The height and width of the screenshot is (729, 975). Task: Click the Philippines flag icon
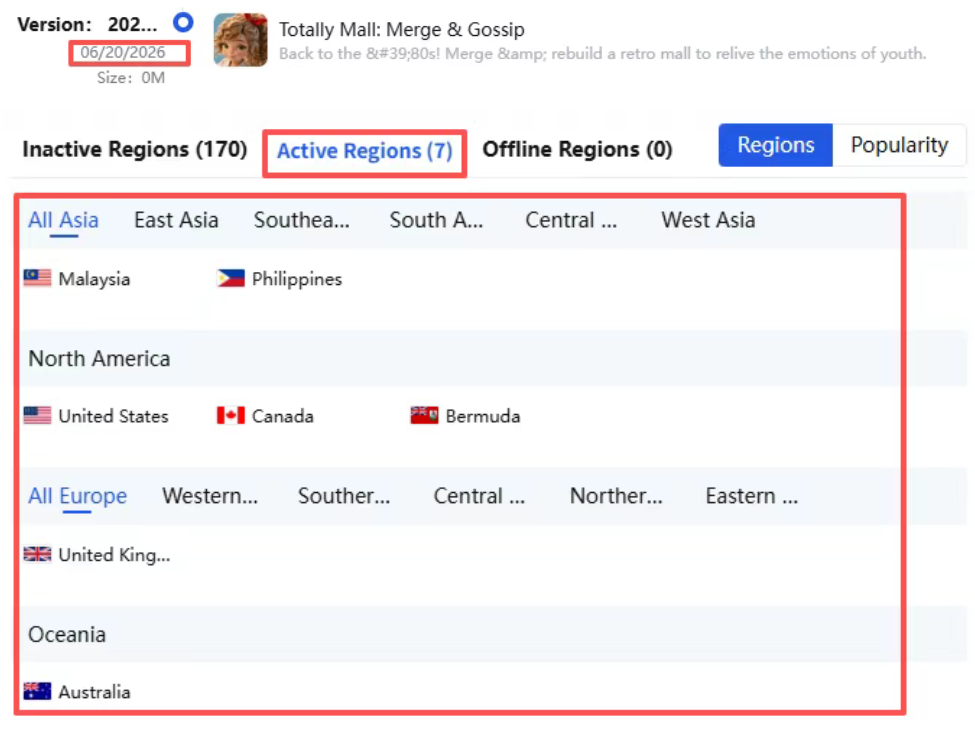pyautogui.click(x=231, y=278)
